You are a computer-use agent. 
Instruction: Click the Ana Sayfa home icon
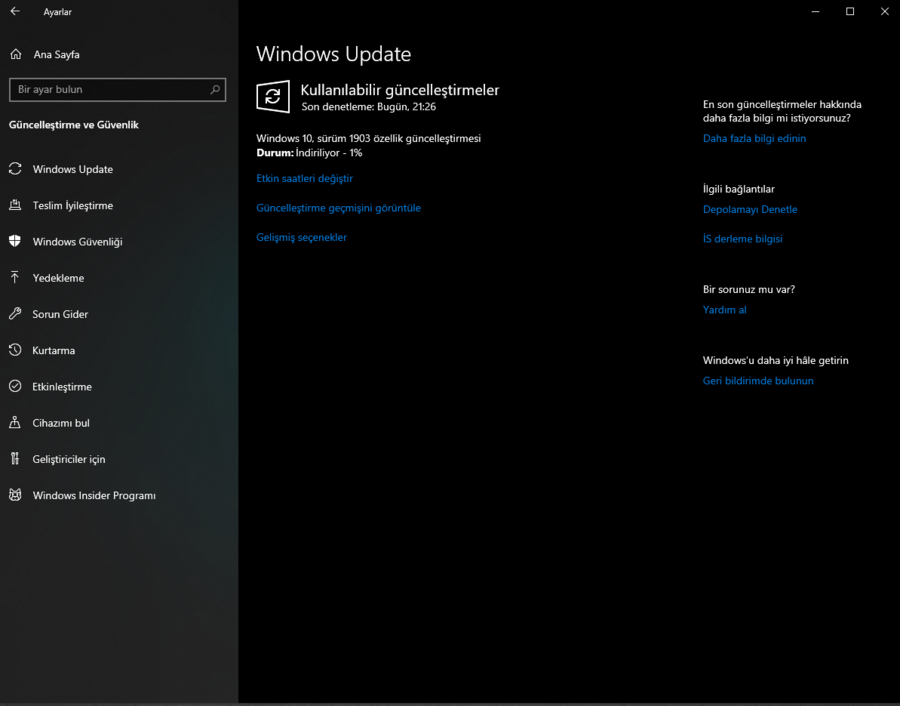pos(15,54)
